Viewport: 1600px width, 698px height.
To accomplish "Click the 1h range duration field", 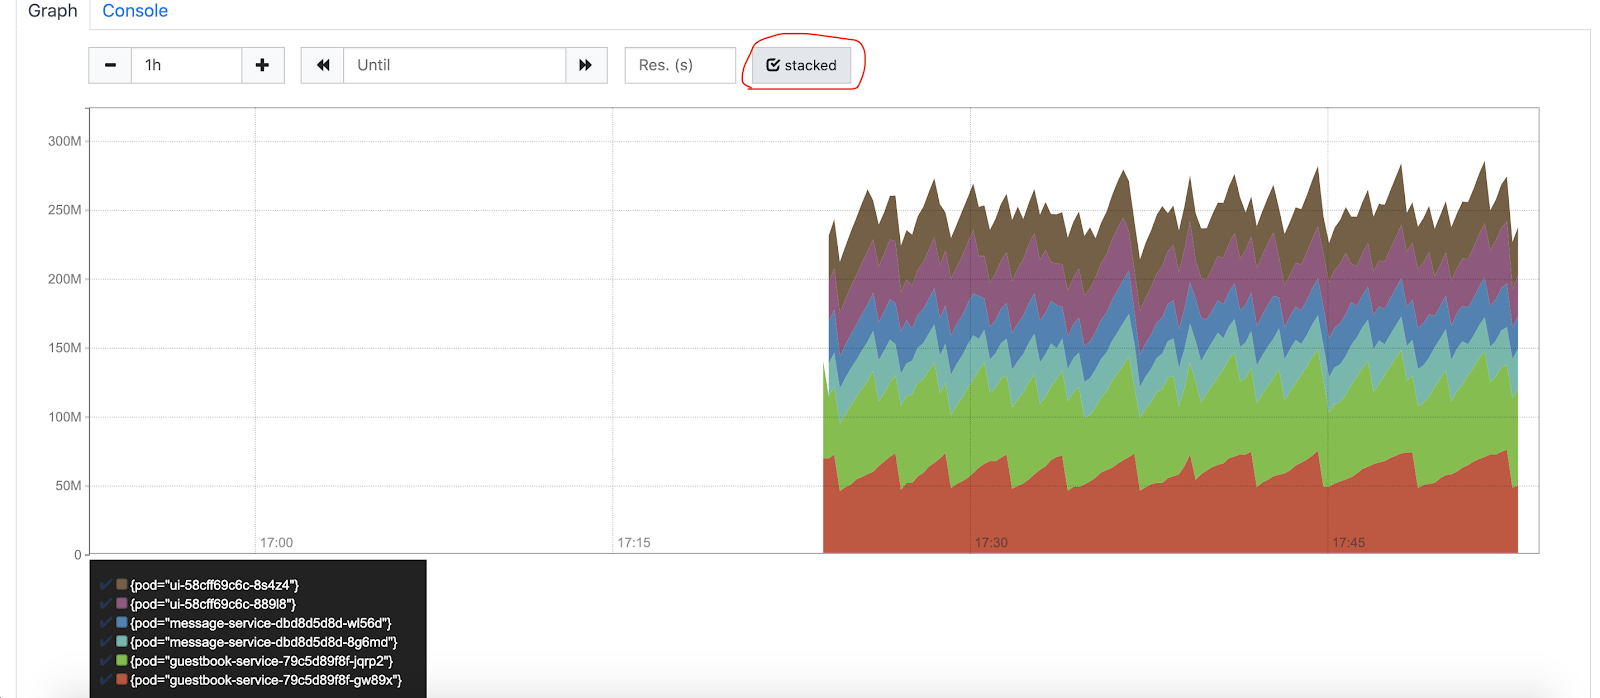I will pyautogui.click(x=186, y=65).
